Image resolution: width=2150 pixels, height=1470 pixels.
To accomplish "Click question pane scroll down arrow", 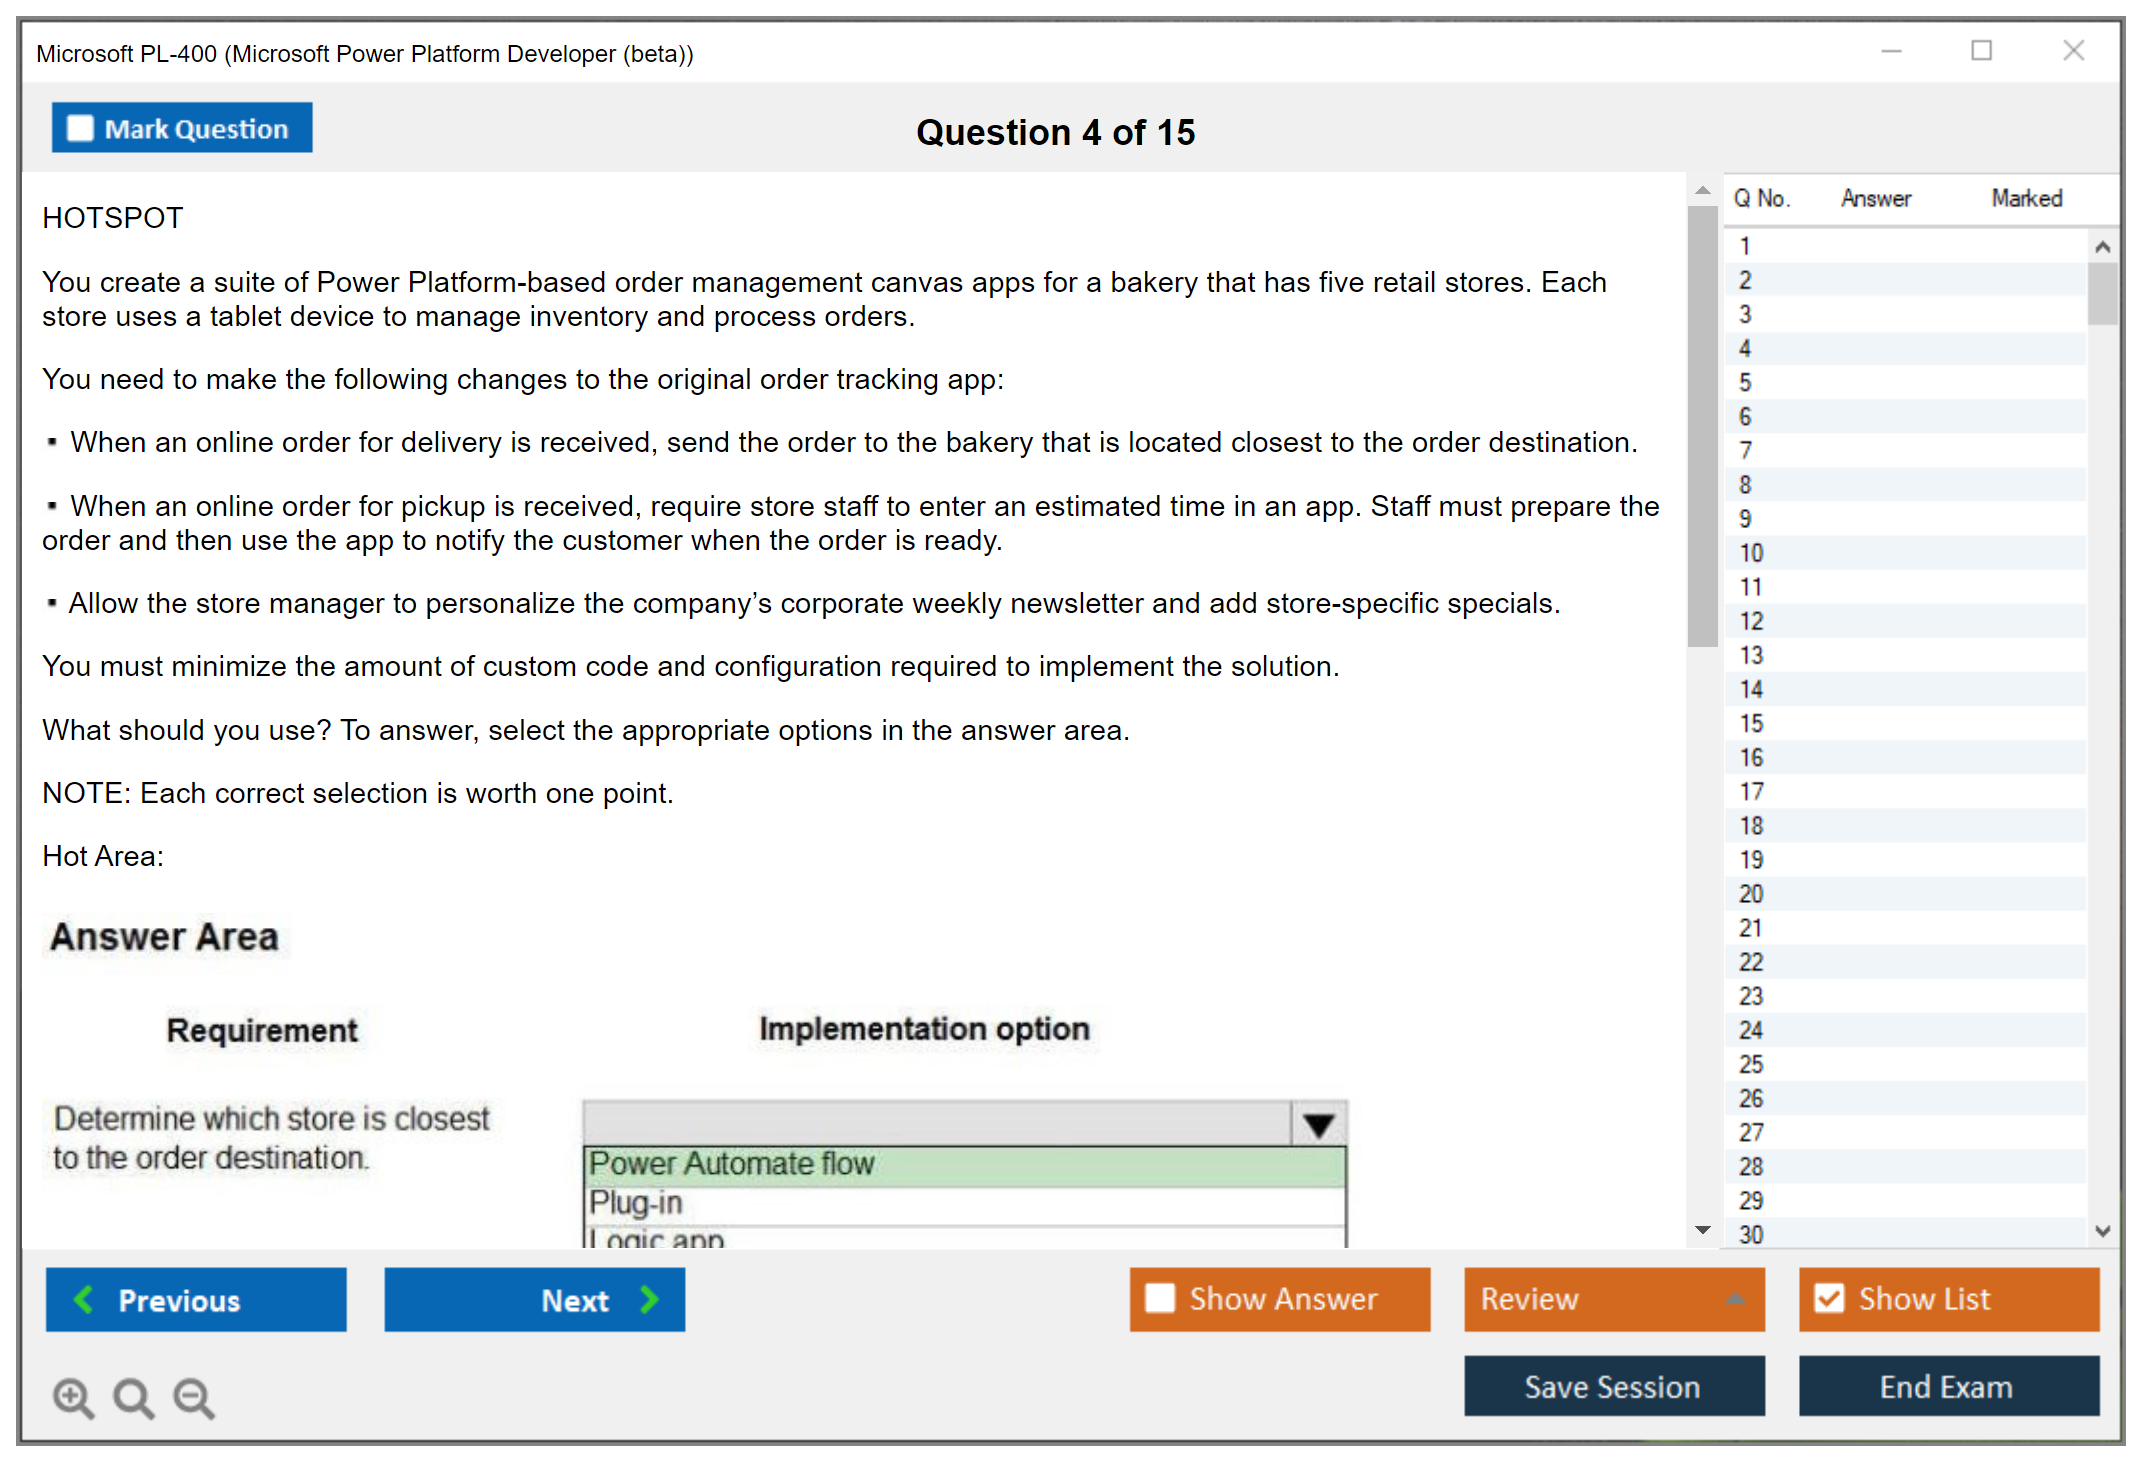I will tap(1702, 1230).
